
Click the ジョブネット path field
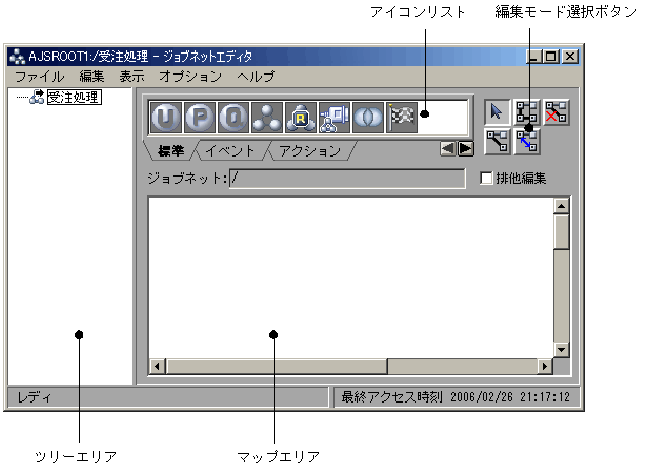[x=347, y=178]
